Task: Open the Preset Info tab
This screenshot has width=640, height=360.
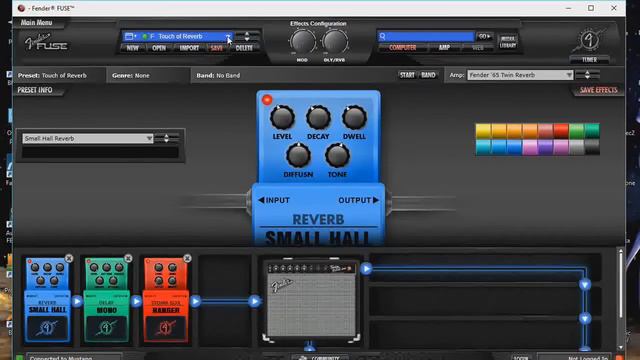Action: click(35, 90)
